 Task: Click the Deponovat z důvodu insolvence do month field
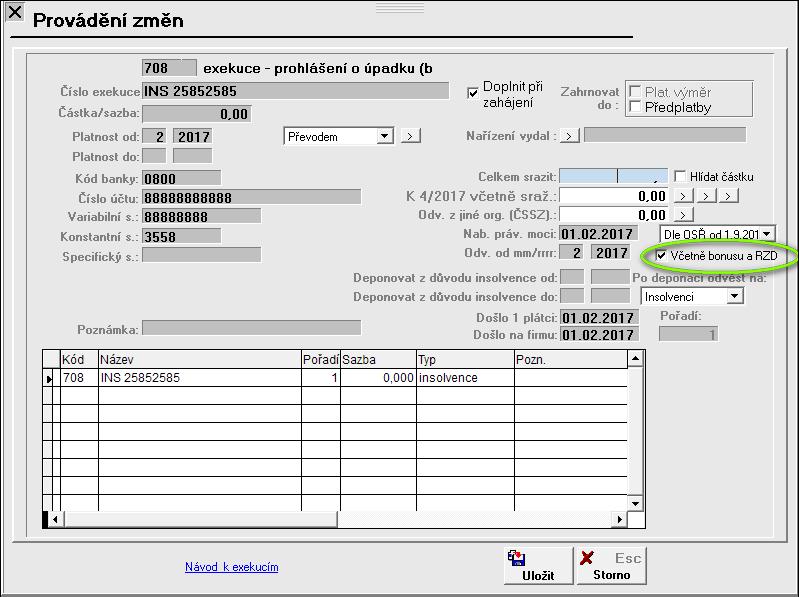pyautogui.click(x=572, y=295)
